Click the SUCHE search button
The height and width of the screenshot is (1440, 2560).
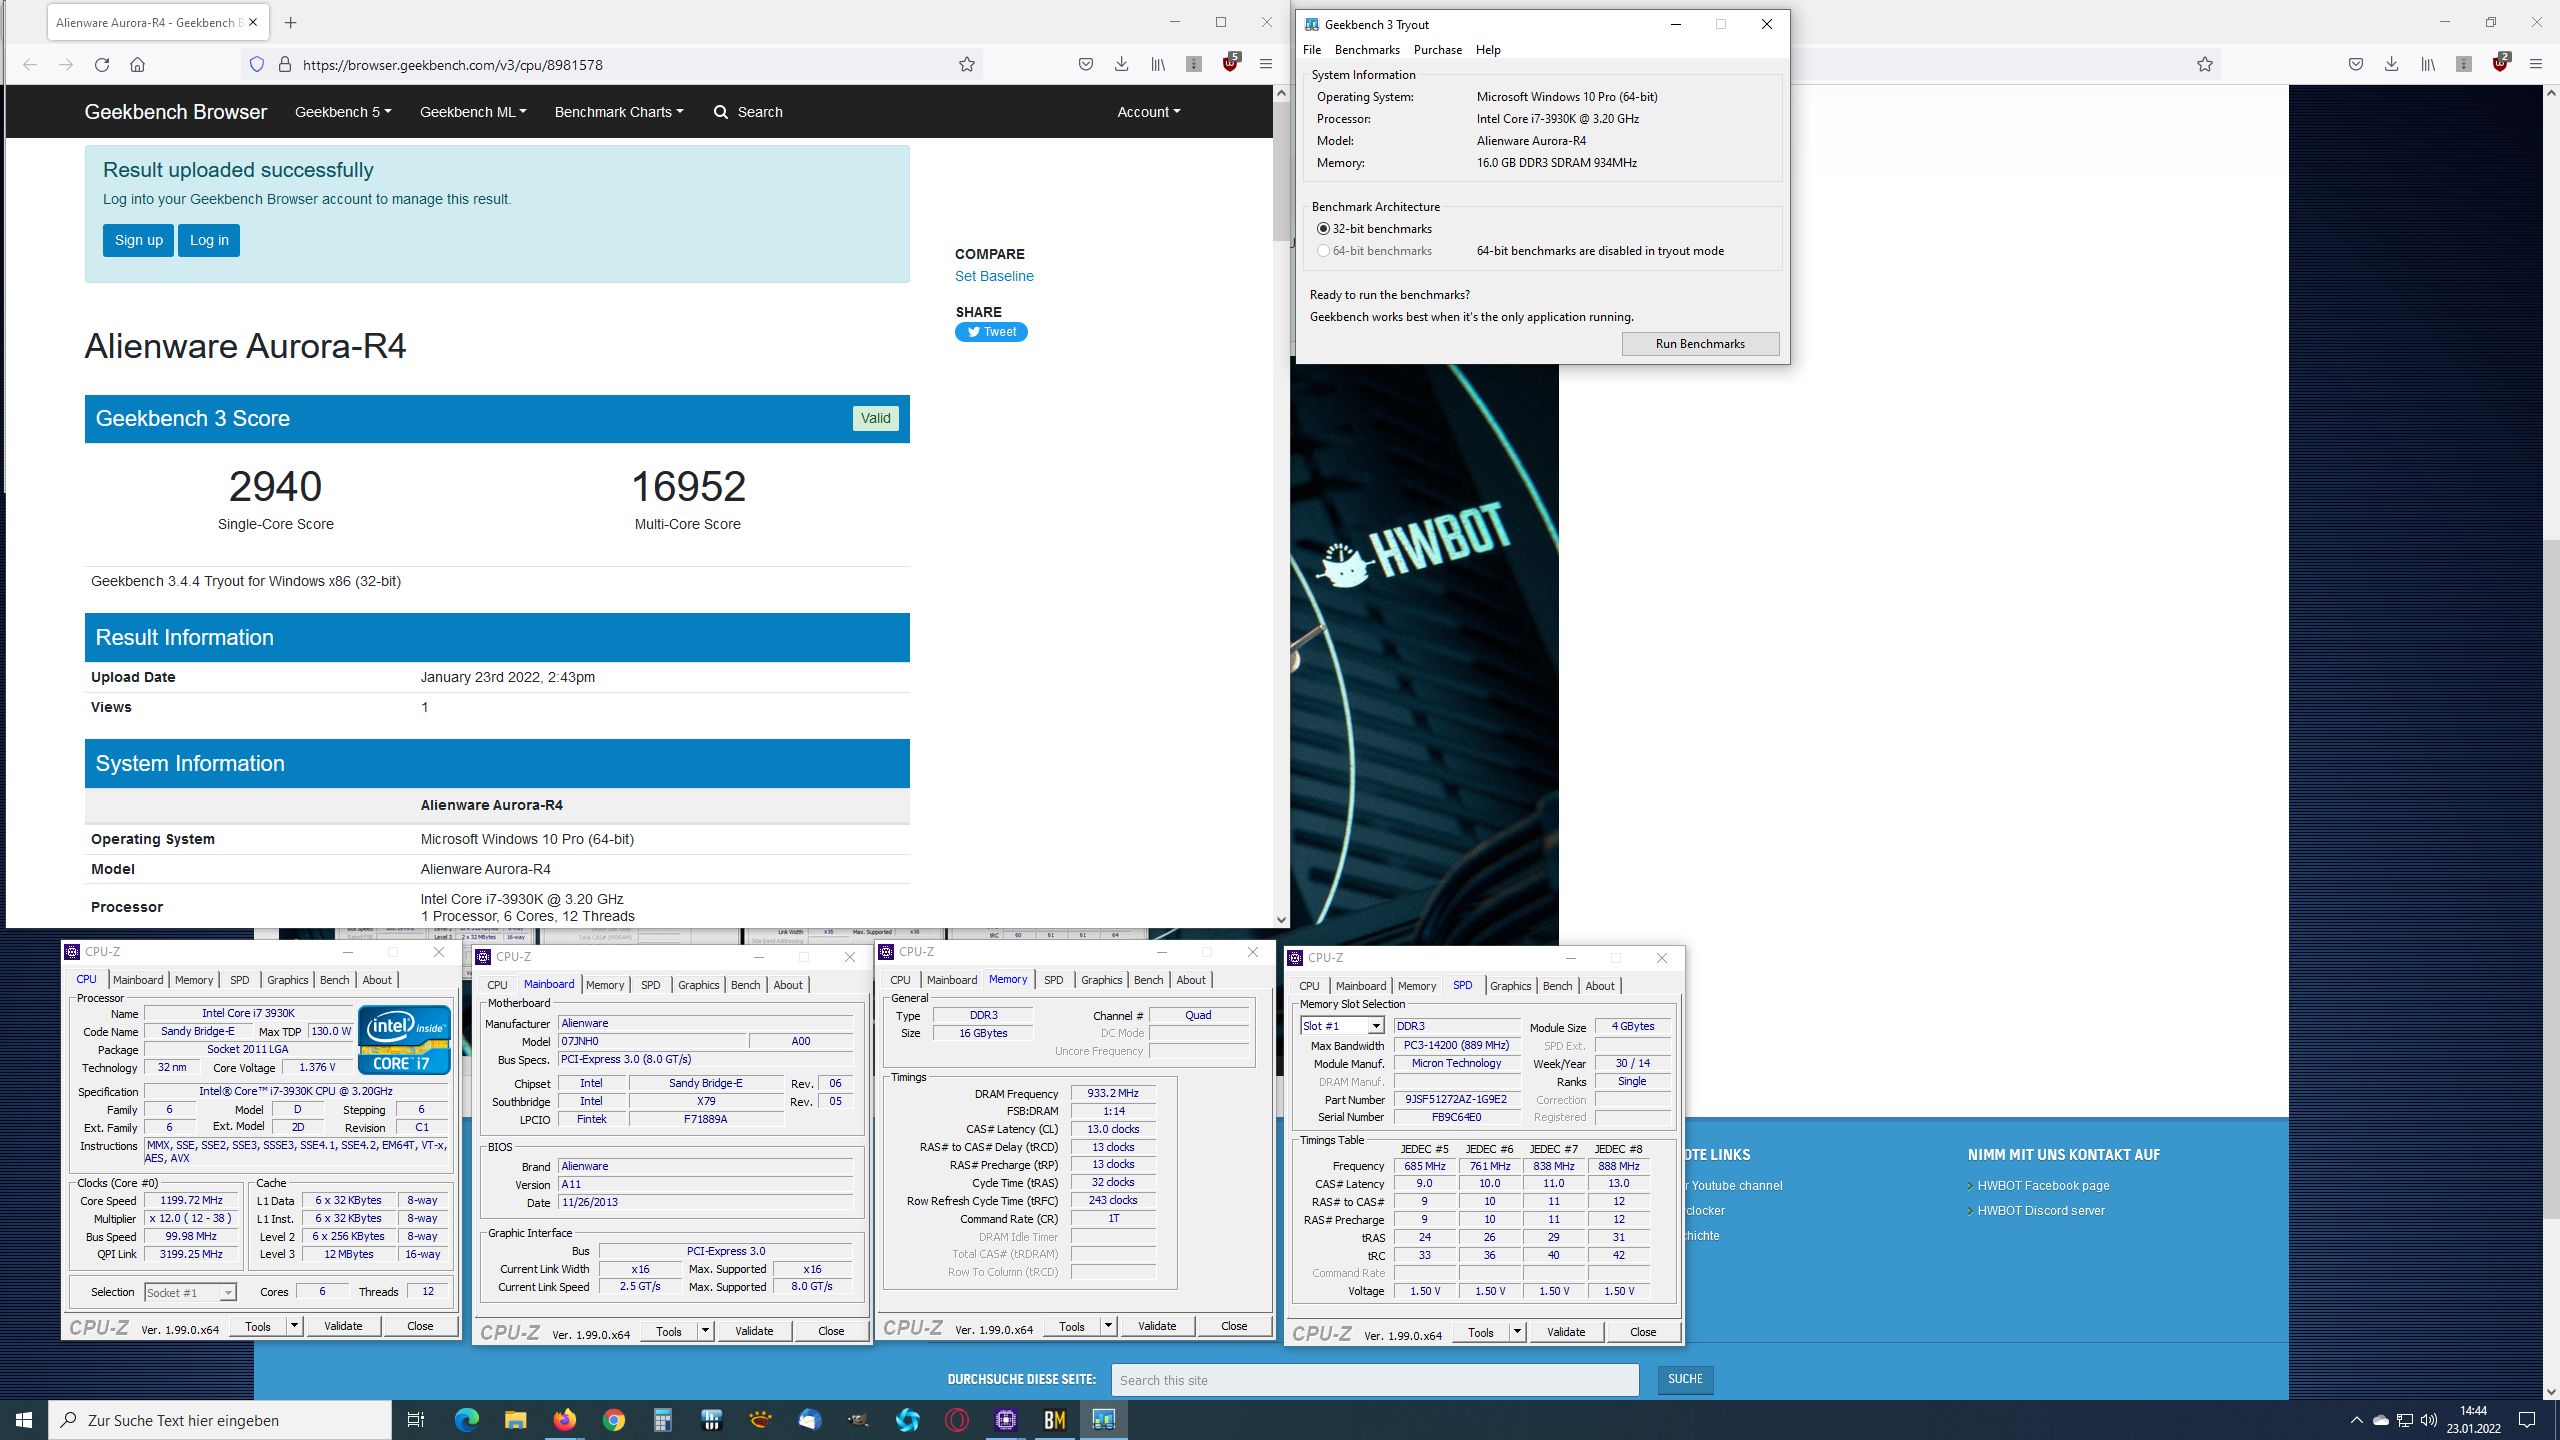pos(1685,1379)
